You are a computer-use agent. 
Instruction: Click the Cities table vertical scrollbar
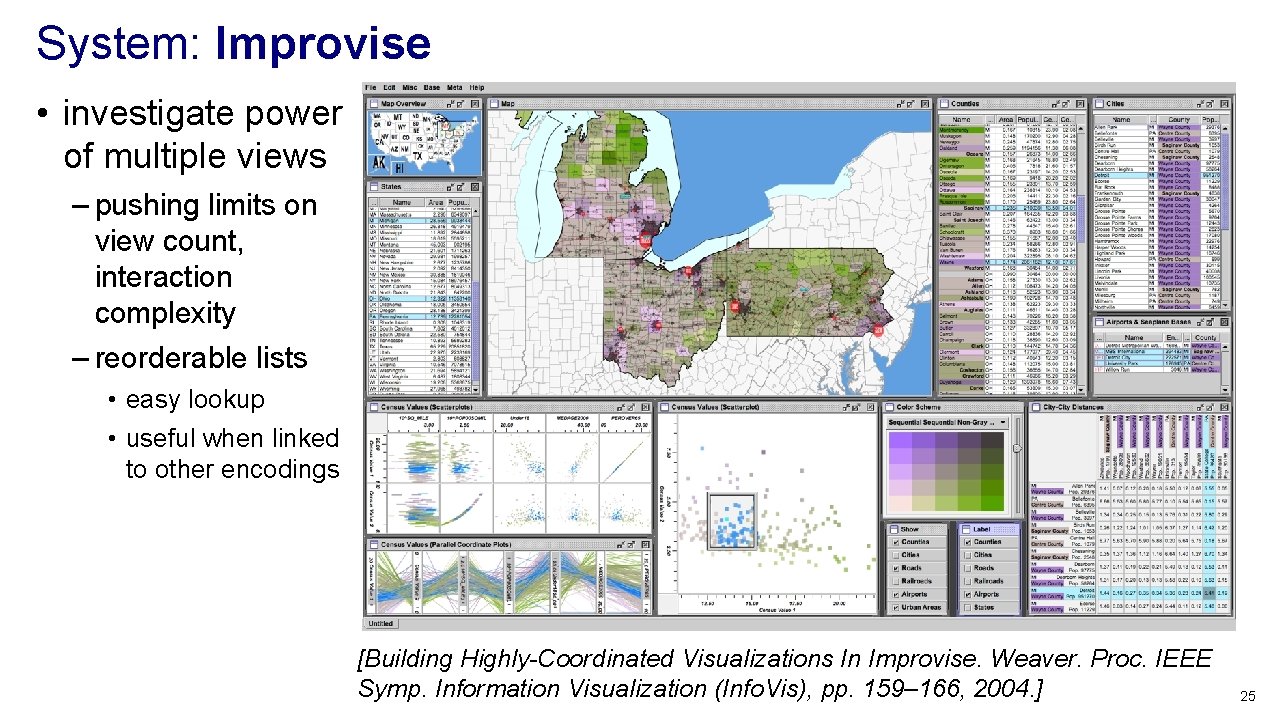tap(1223, 215)
